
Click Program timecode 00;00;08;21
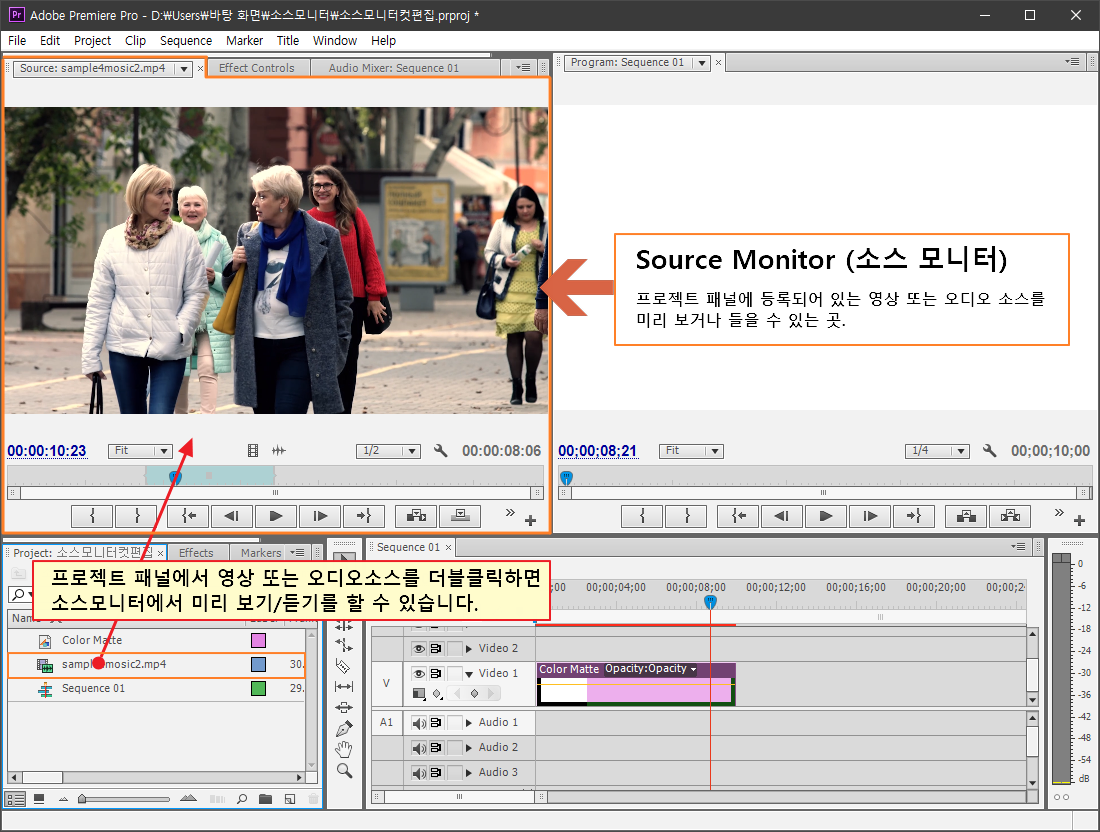598,451
